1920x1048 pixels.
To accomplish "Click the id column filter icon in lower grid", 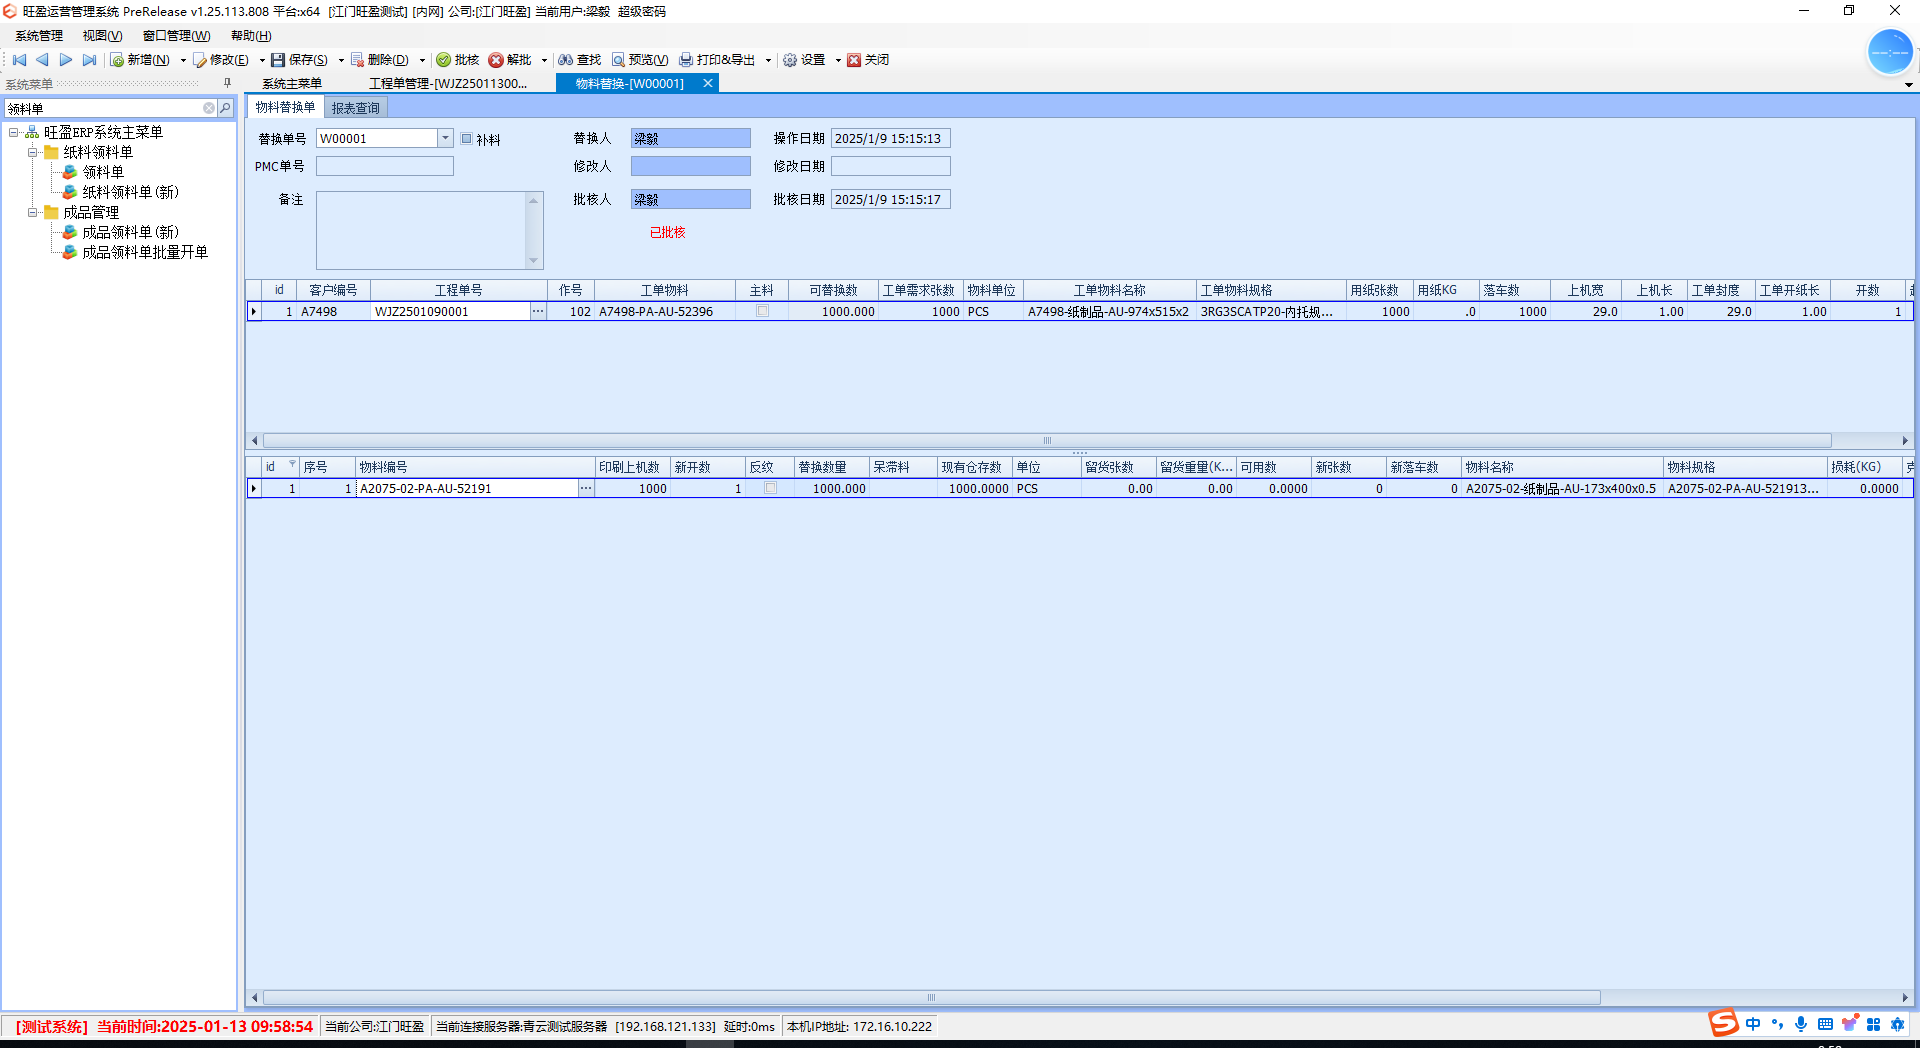I will [x=293, y=465].
